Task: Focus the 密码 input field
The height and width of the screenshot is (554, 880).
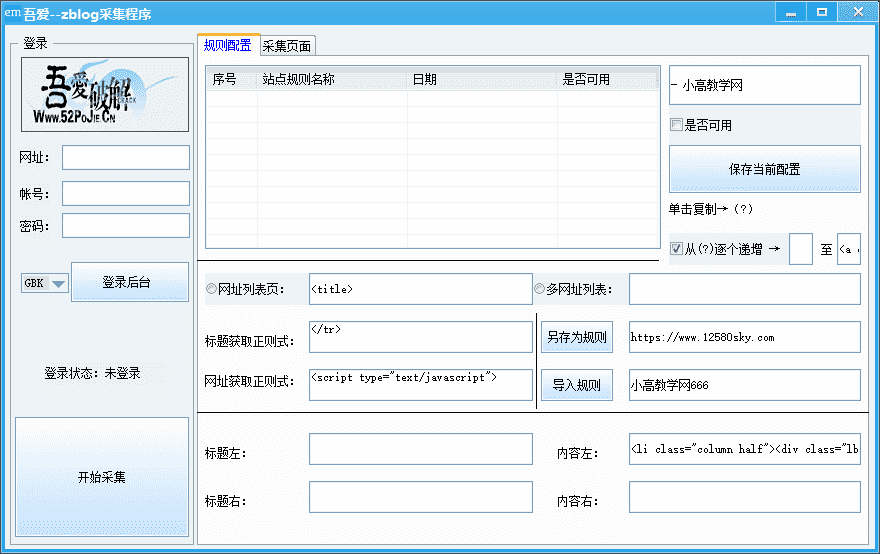Action: coord(125,226)
